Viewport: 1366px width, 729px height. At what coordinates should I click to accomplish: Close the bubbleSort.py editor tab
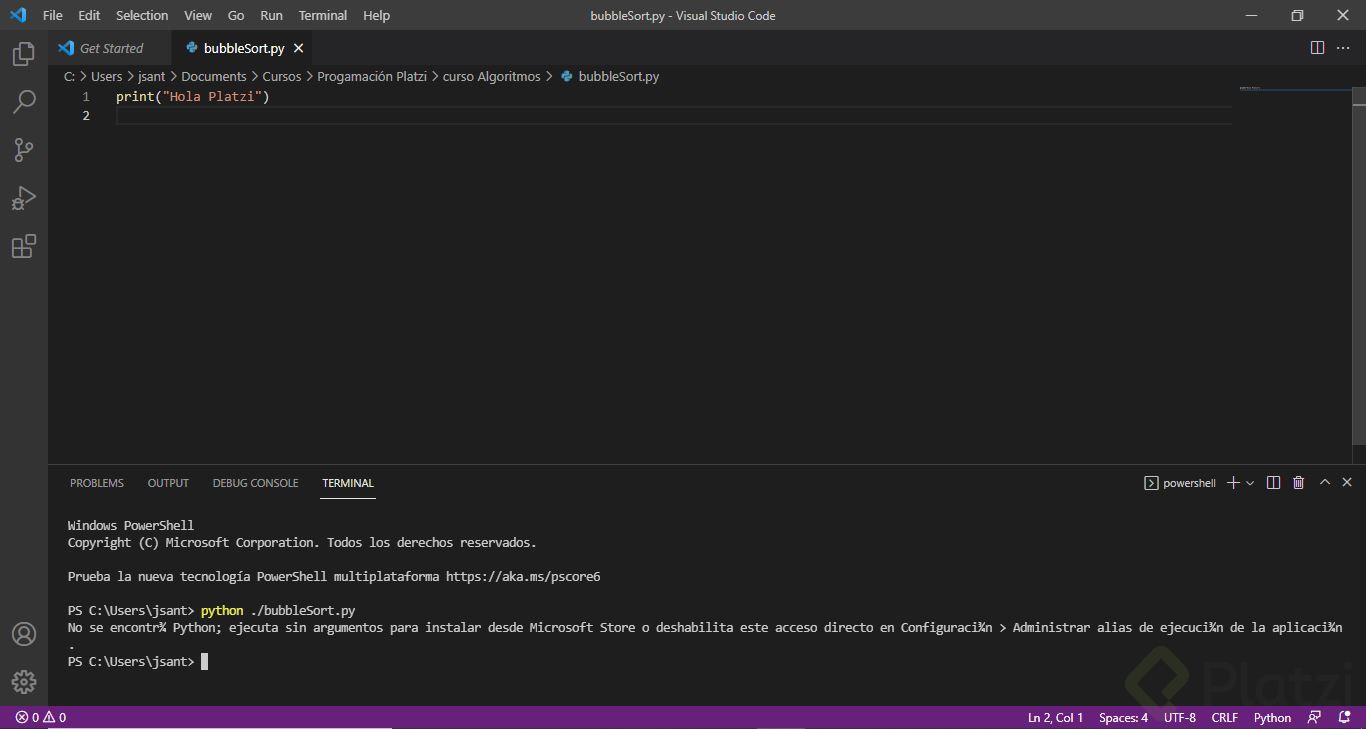coord(298,48)
